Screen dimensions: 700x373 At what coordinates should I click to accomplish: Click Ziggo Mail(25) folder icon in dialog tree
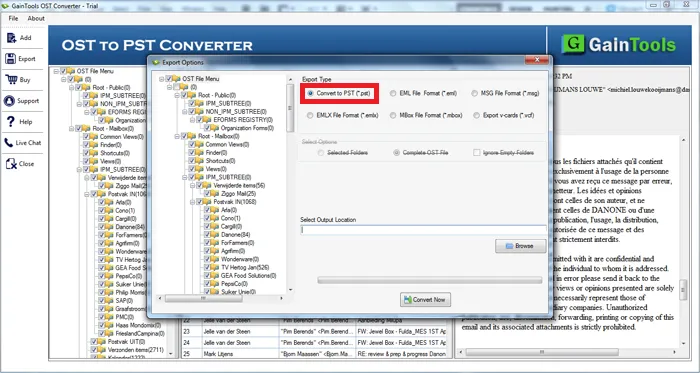(215, 194)
